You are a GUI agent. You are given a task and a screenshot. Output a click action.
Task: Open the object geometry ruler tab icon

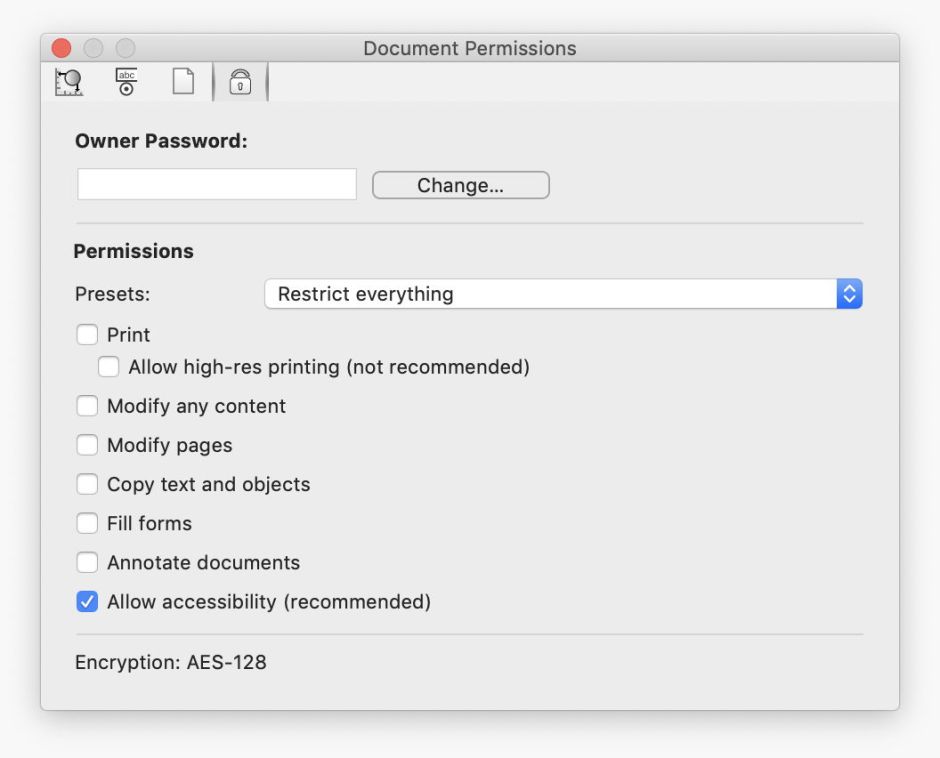click(x=69, y=83)
